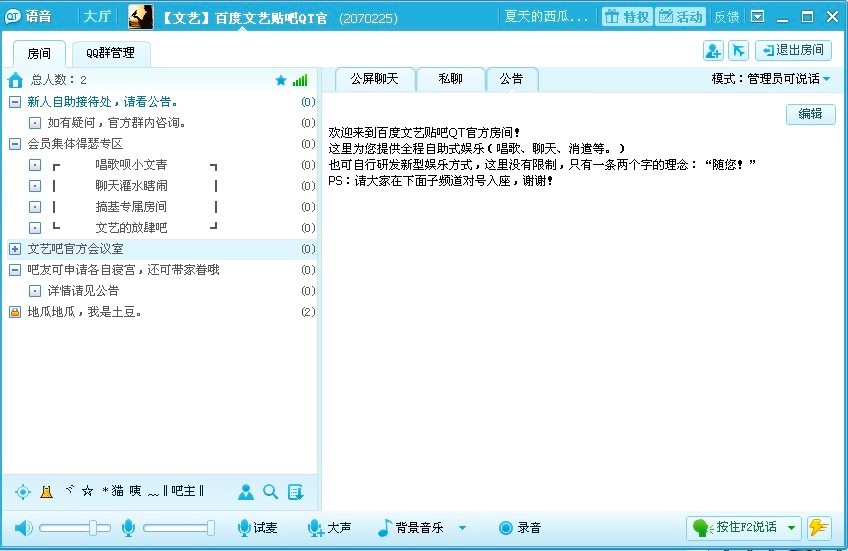Mute the speaker volume icon

pos(23,528)
